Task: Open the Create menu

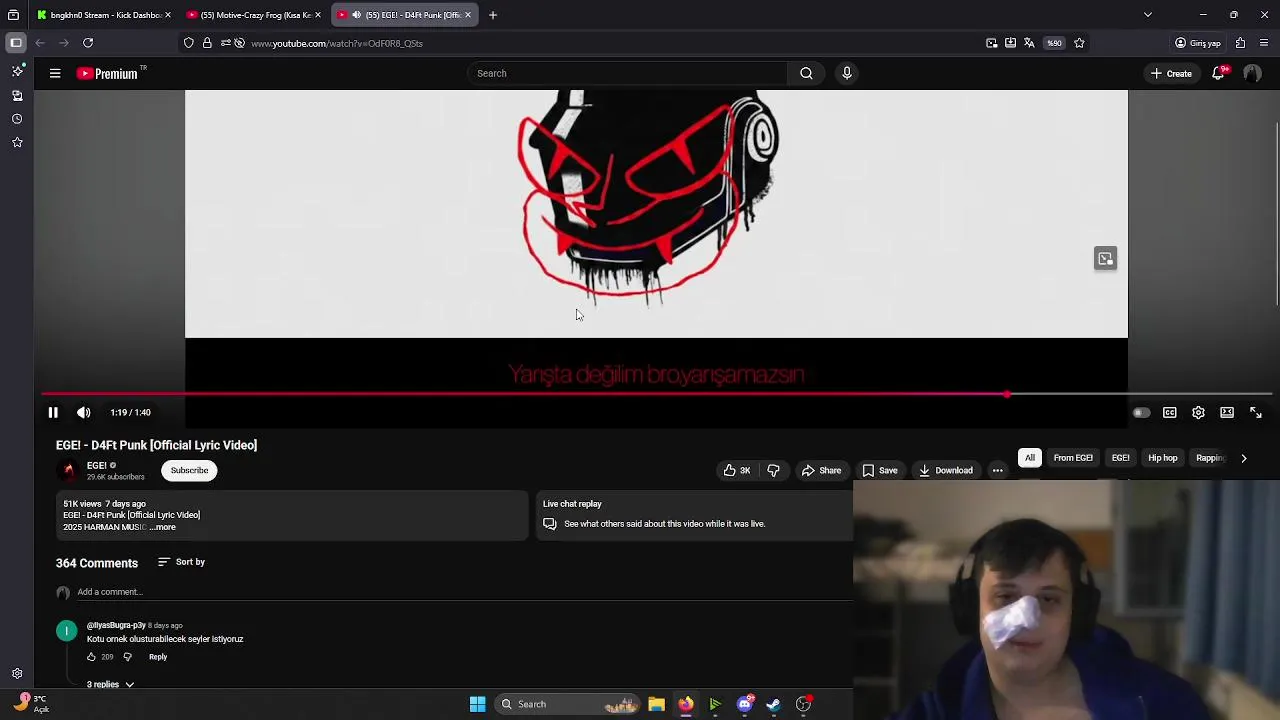Action: [1171, 73]
